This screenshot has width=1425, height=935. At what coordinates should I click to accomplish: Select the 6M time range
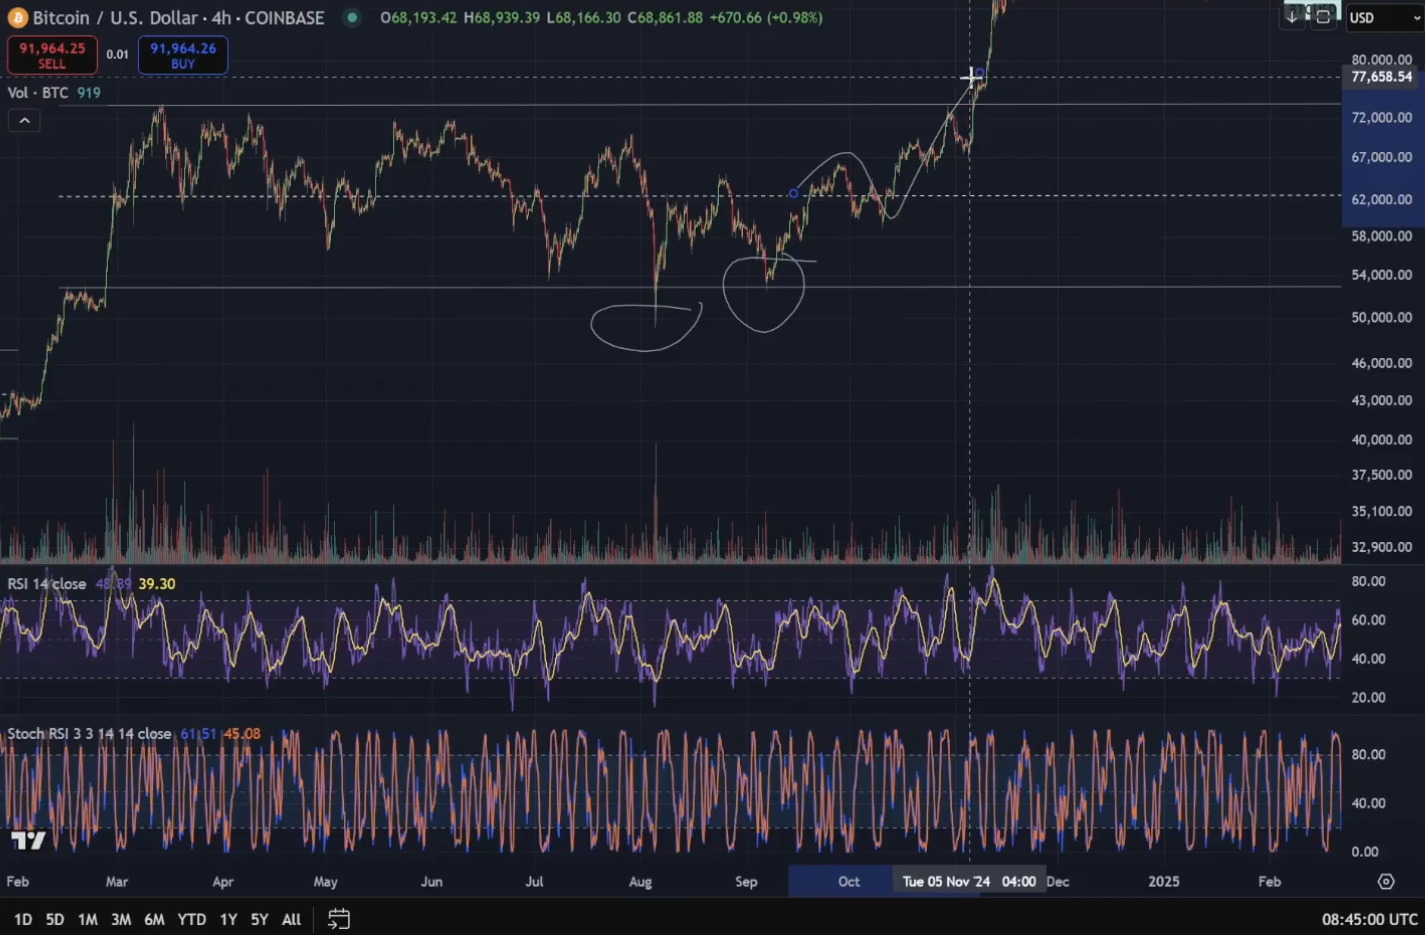tap(154, 919)
